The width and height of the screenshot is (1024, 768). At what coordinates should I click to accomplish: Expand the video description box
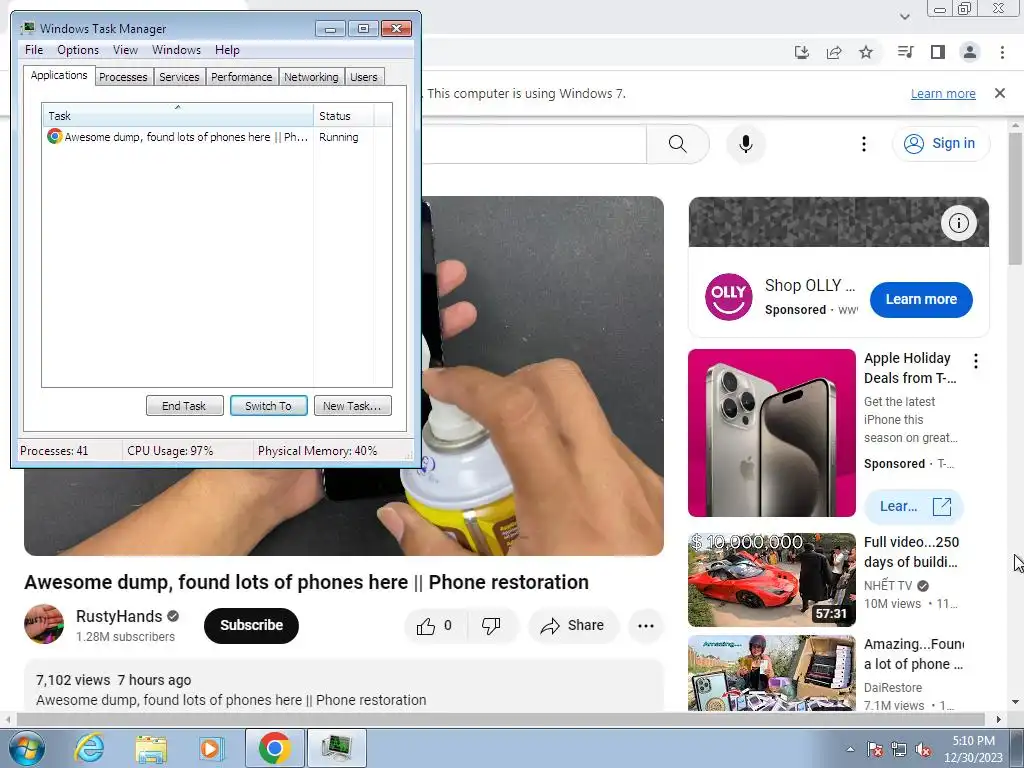pos(344,686)
